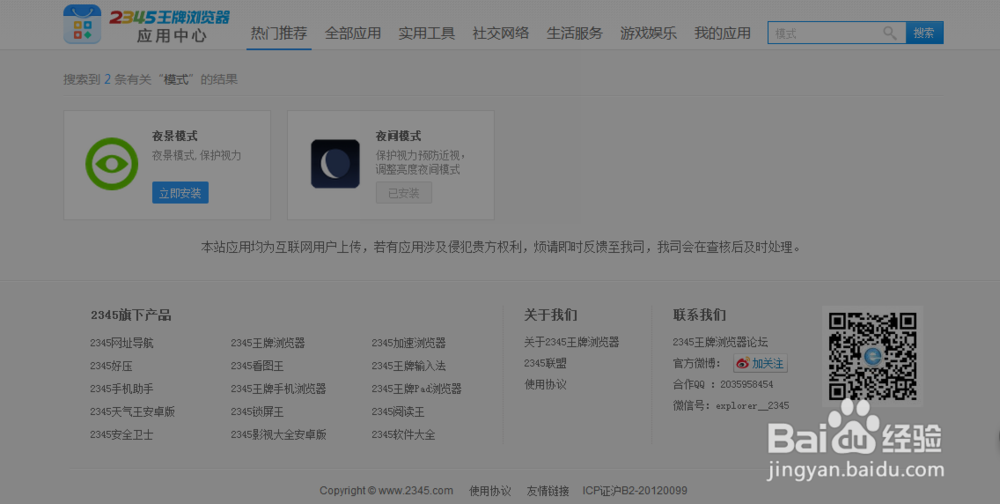Click the magnifier icon in search box
This screenshot has height=504, width=1000.
[x=890, y=33]
